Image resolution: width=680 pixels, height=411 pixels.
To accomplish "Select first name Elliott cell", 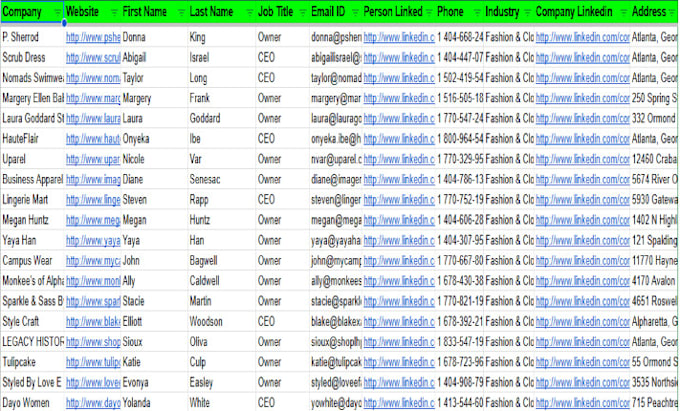I will (154, 321).
